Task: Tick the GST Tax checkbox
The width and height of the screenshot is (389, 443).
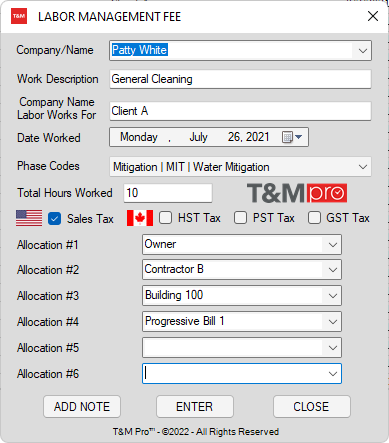Action: [314, 218]
